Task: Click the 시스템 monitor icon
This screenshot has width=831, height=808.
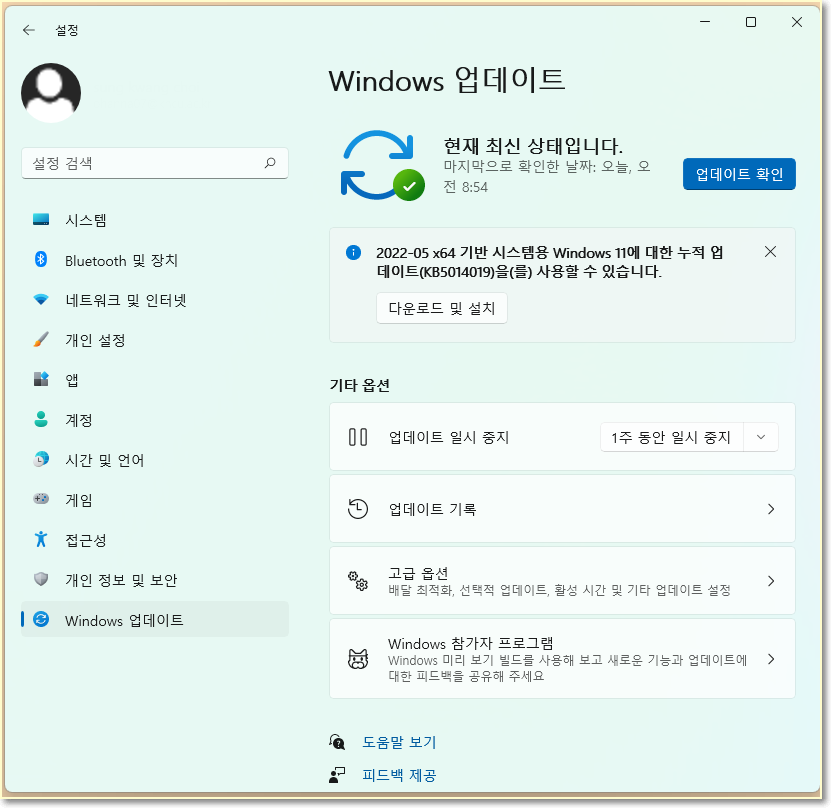Action: click(41, 219)
